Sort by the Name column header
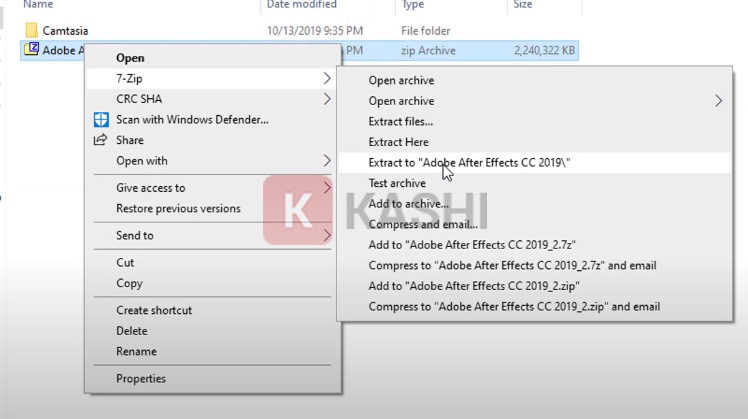Image resolution: width=748 pixels, height=419 pixels. [38, 4]
